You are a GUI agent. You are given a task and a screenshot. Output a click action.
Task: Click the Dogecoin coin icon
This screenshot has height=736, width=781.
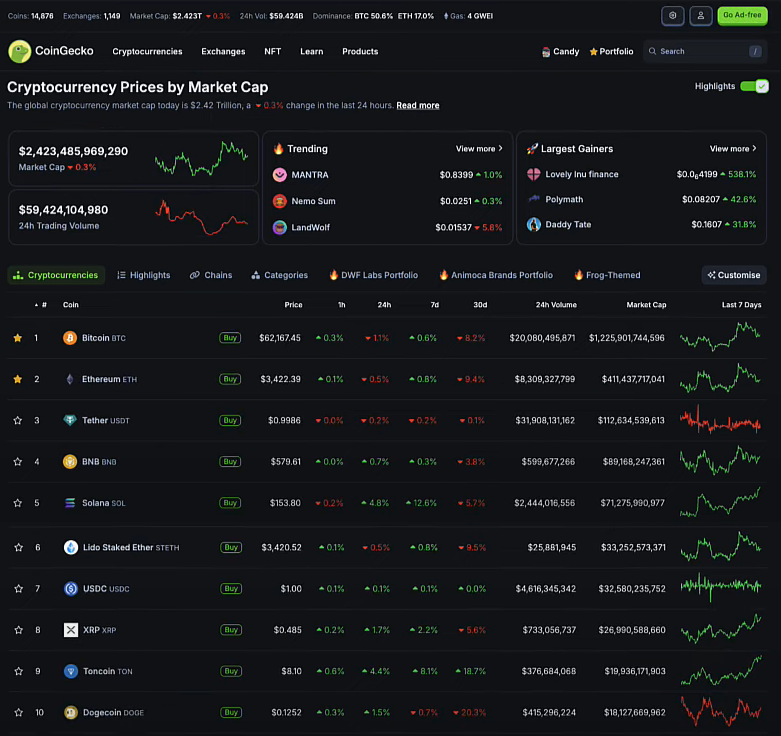click(70, 712)
